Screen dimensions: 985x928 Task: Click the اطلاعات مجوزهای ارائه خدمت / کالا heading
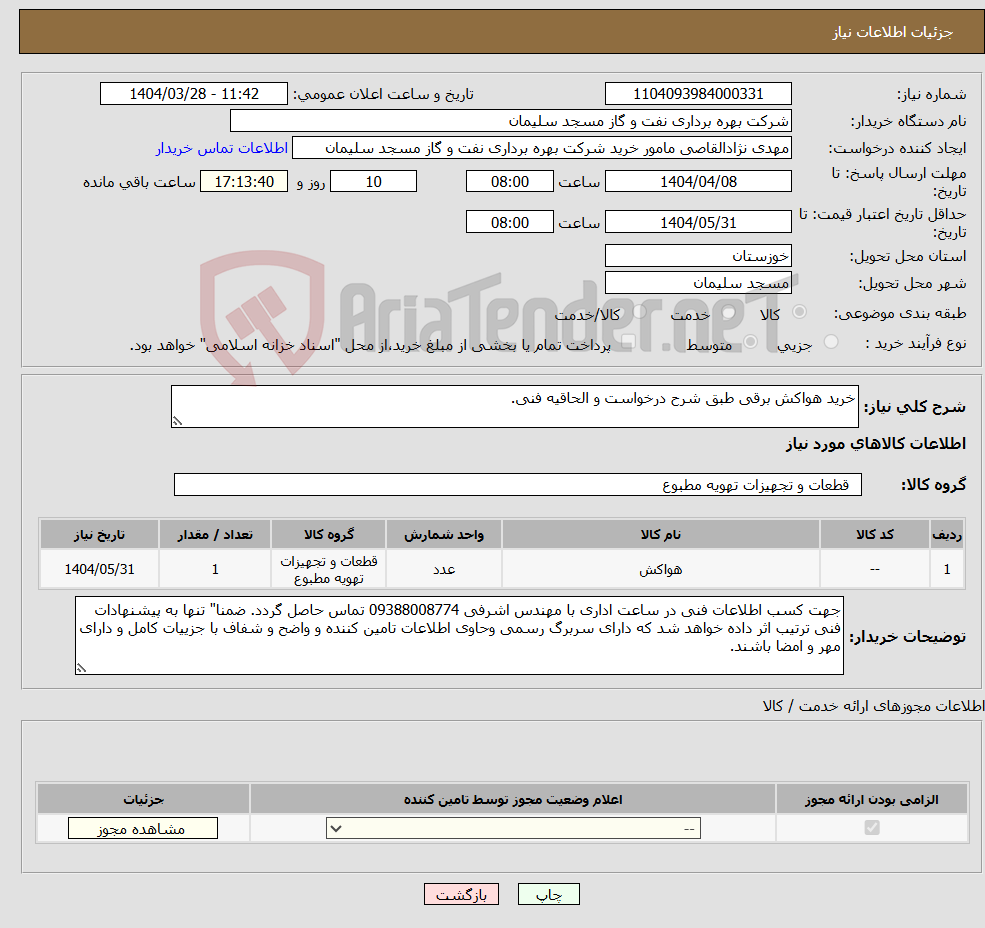[873, 706]
